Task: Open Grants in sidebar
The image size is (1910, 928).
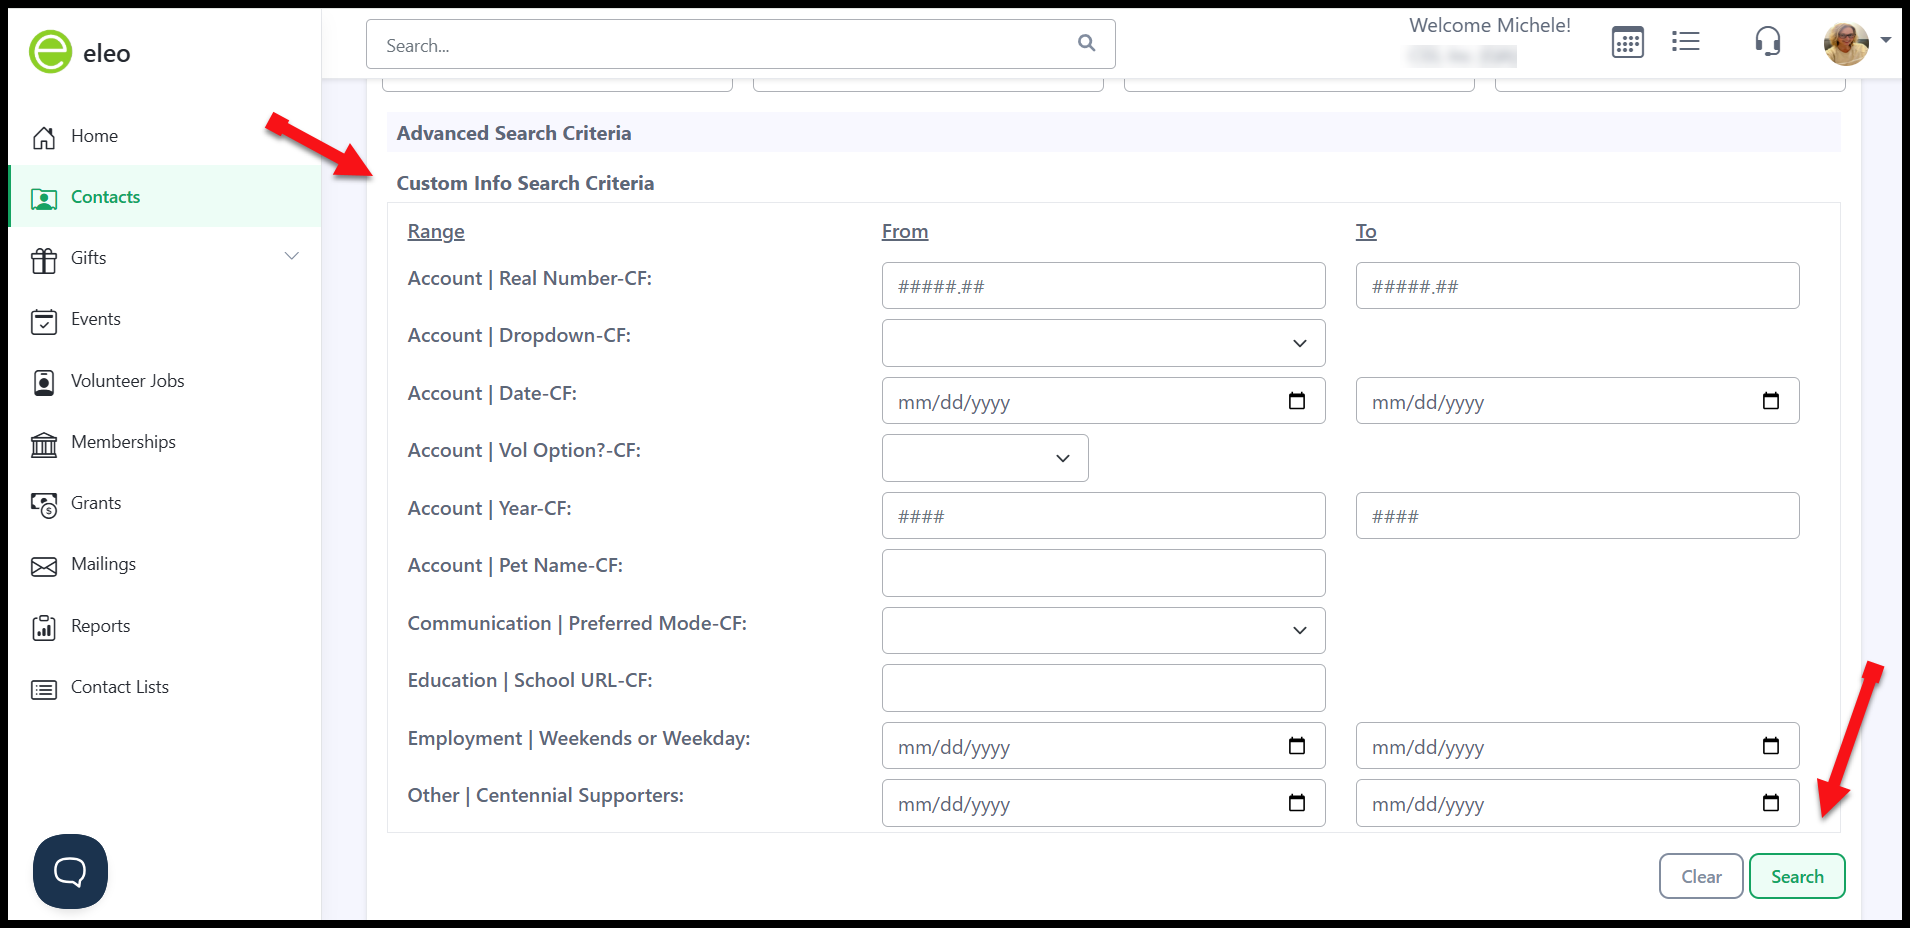Action: coord(164,503)
